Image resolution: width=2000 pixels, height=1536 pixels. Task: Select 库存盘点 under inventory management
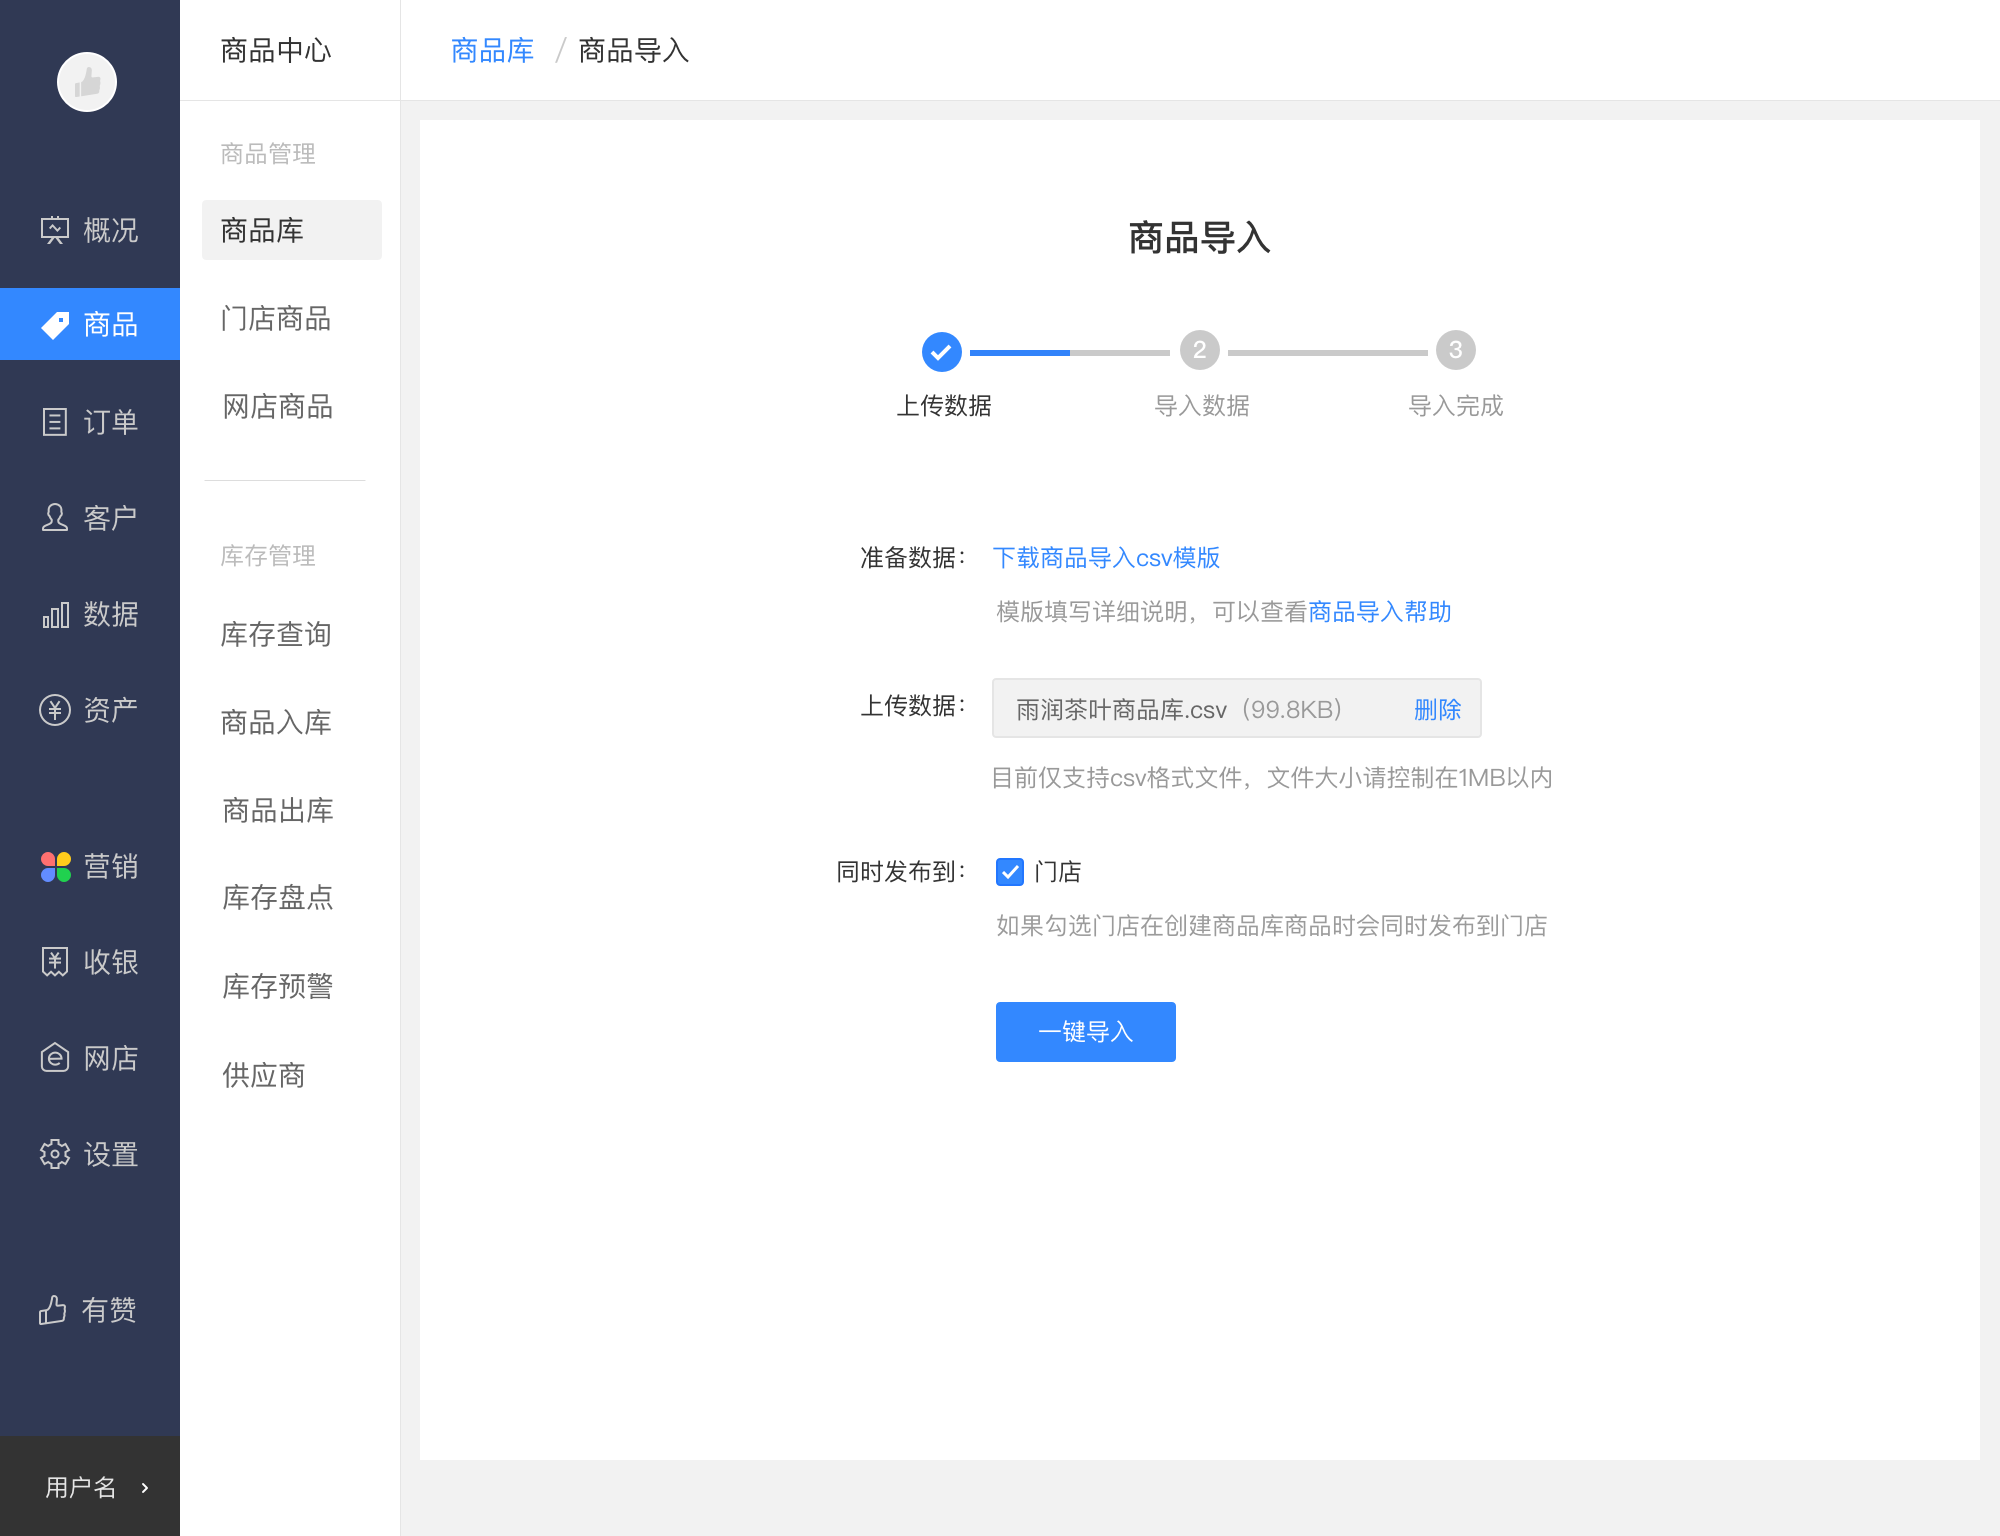[x=277, y=898]
